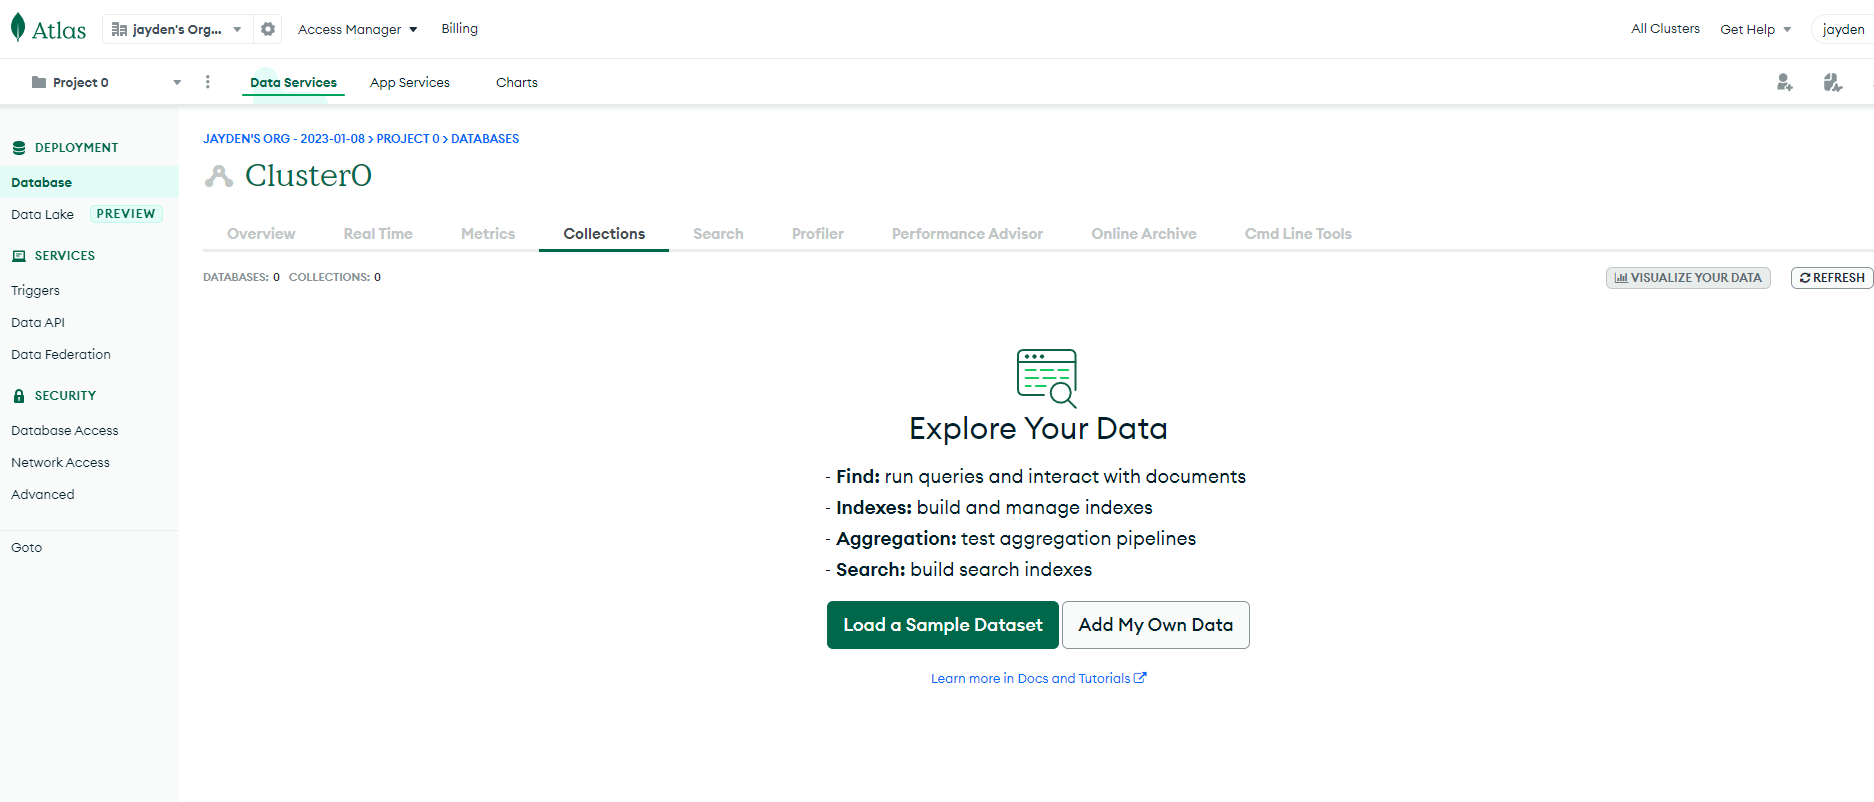Open the cluster Overview tab
The width and height of the screenshot is (1874, 802).
(x=261, y=234)
